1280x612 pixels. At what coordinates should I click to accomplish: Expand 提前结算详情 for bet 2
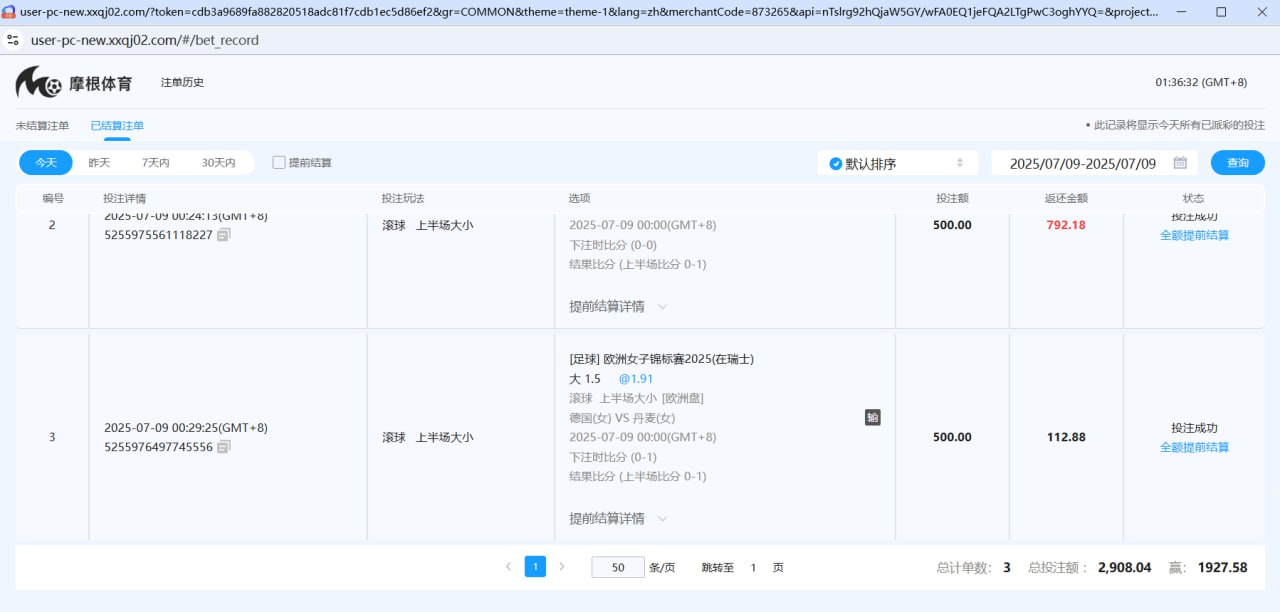(617, 307)
